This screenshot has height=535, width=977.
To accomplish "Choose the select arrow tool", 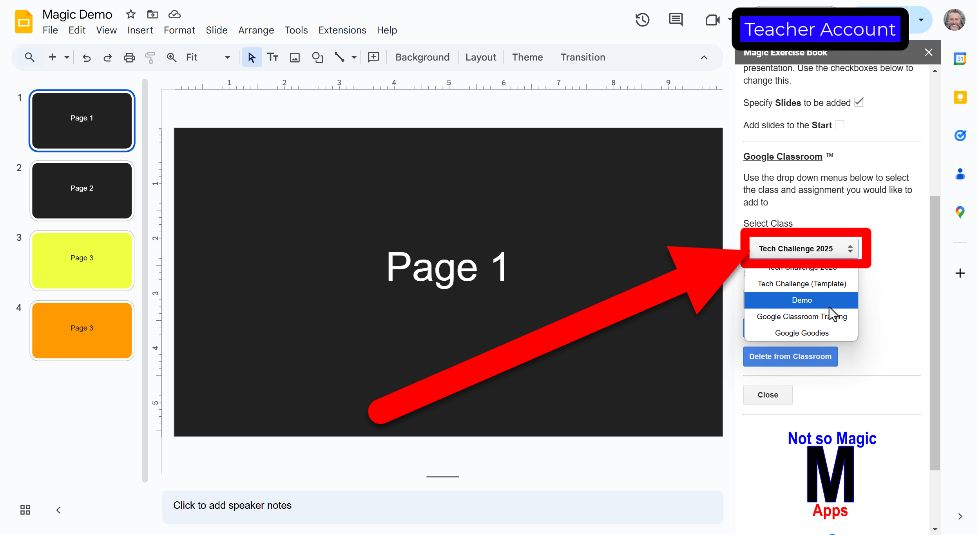I will click(251, 57).
